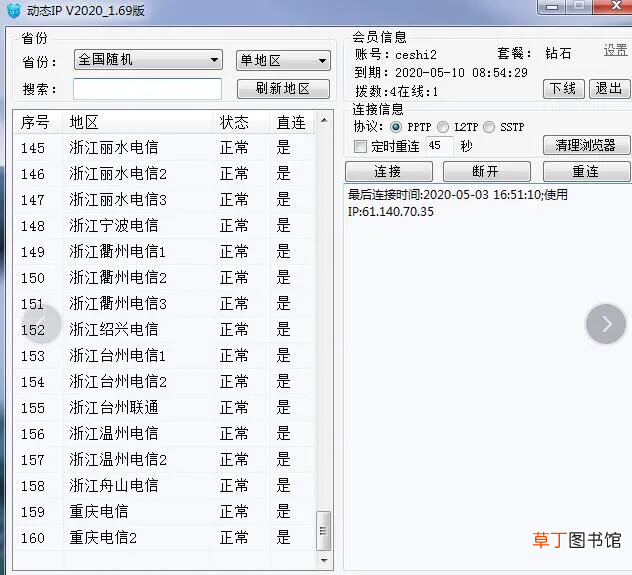Viewport: 632px width, 575px height.
Task: Select row 浙江绍兴电信
Action: pyautogui.click(x=164, y=330)
